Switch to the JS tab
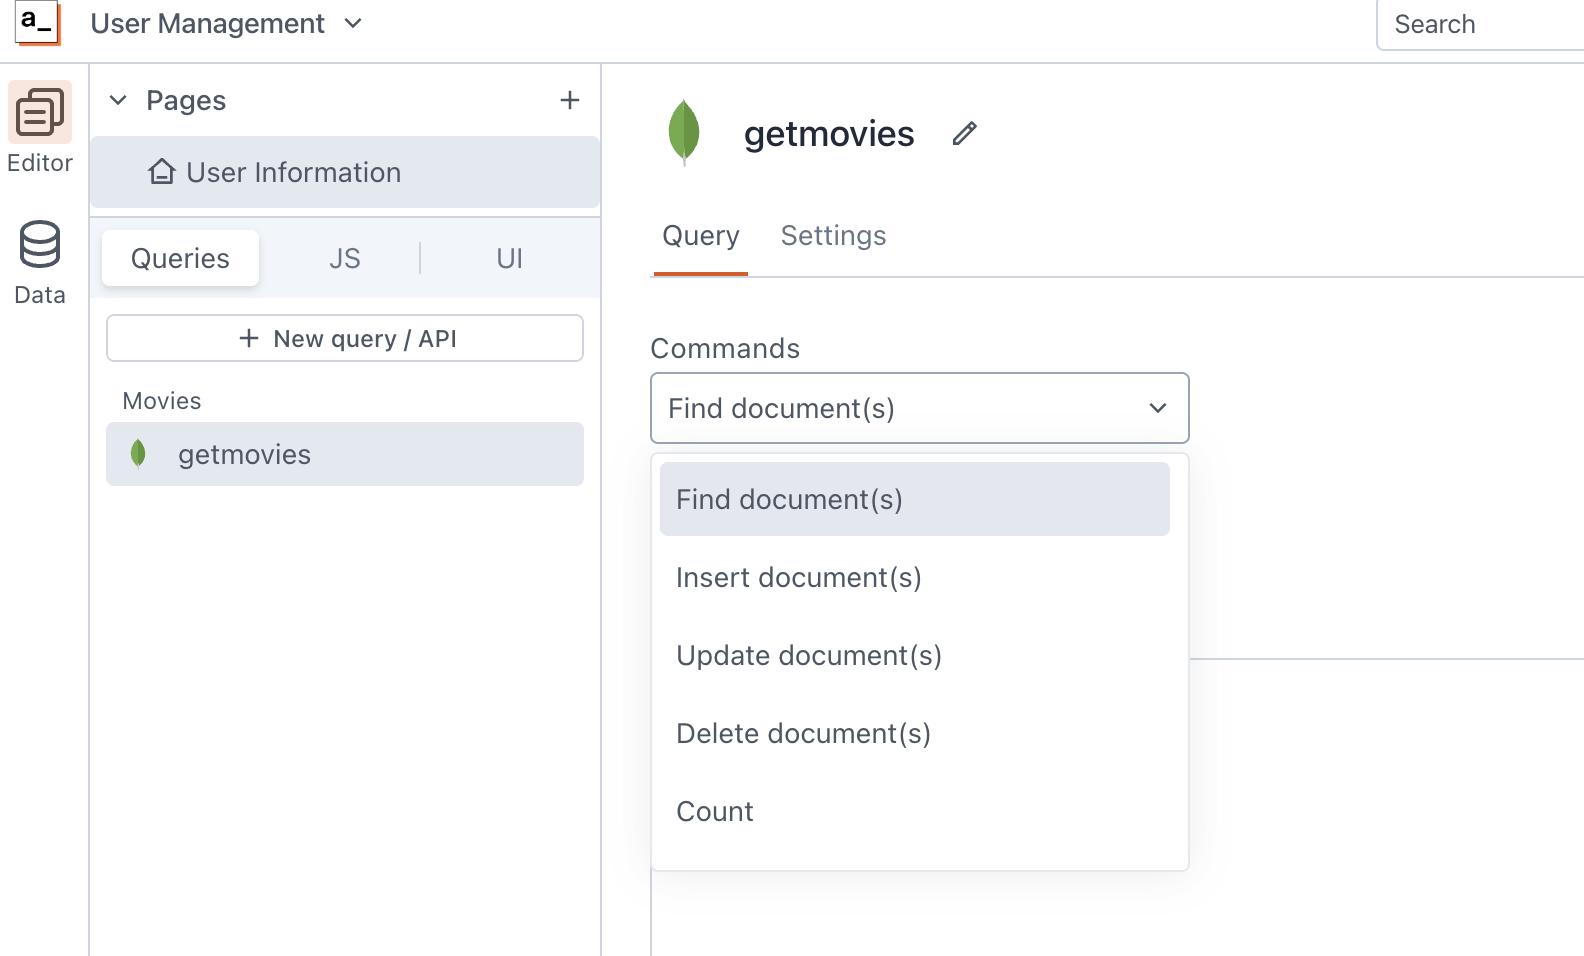 coord(344,259)
